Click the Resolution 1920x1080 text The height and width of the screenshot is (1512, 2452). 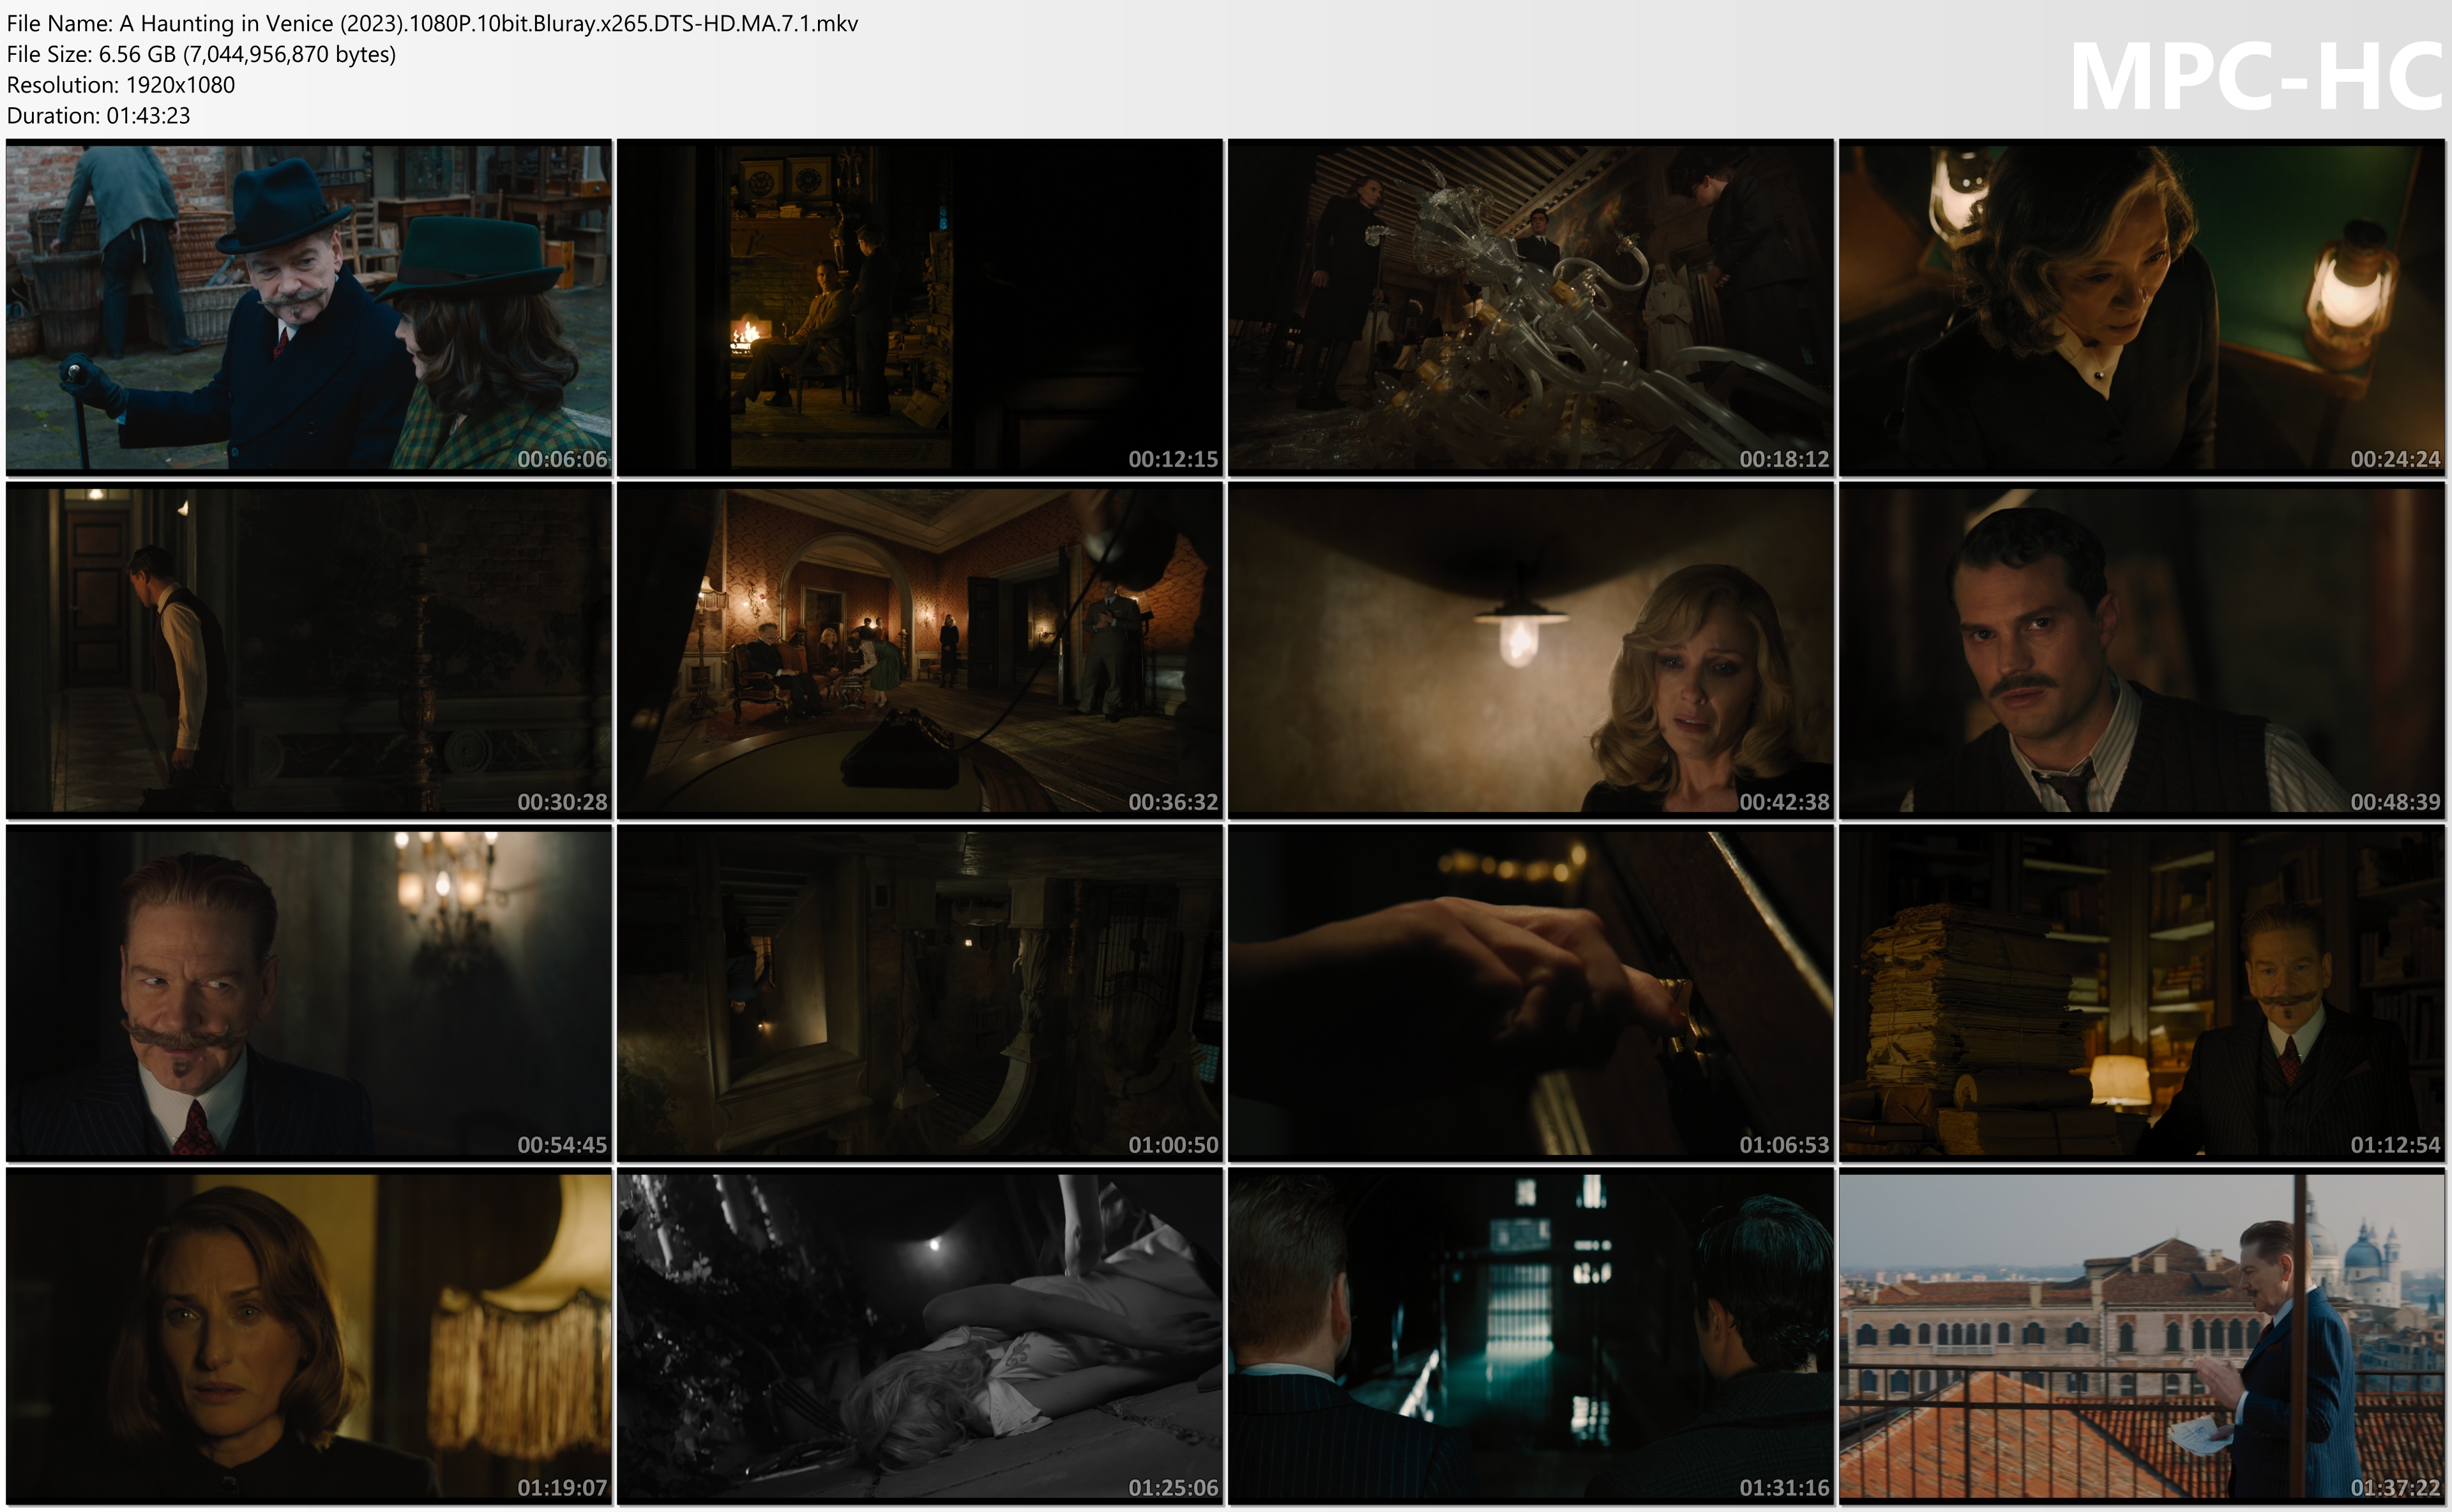[x=120, y=85]
